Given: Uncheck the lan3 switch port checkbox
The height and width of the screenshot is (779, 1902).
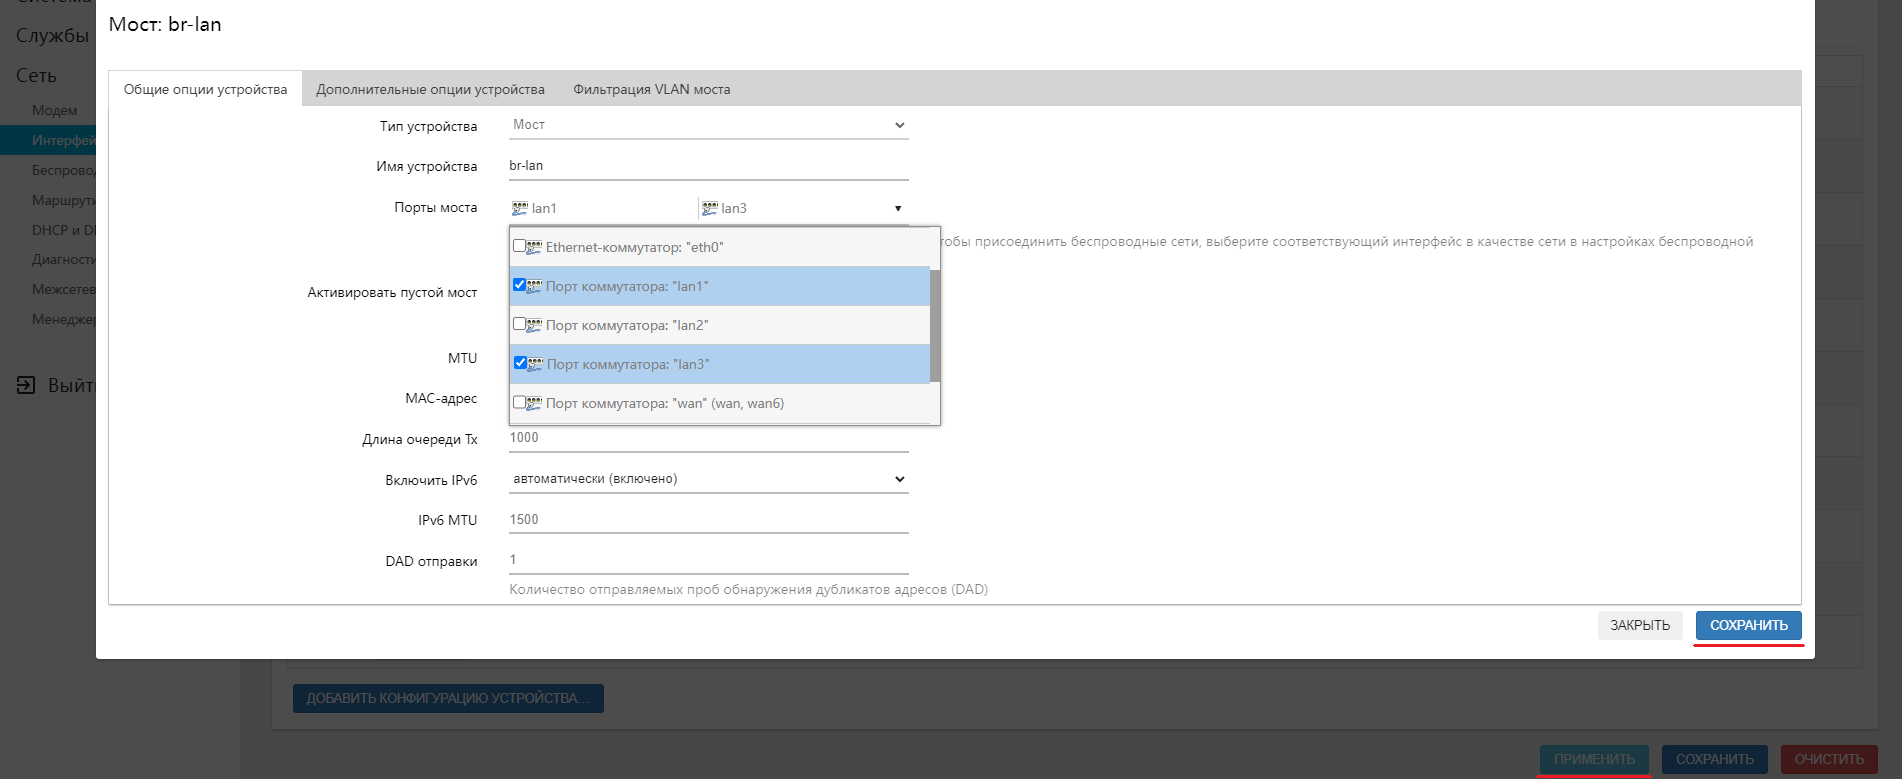Looking at the screenshot, I should [x=520, y=363].
